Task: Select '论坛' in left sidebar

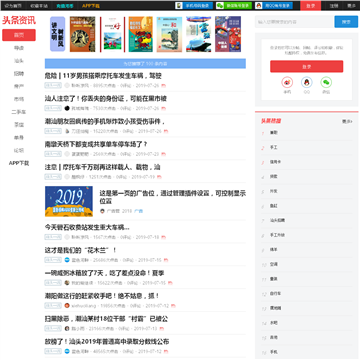Action: click(x=19, y=150)
